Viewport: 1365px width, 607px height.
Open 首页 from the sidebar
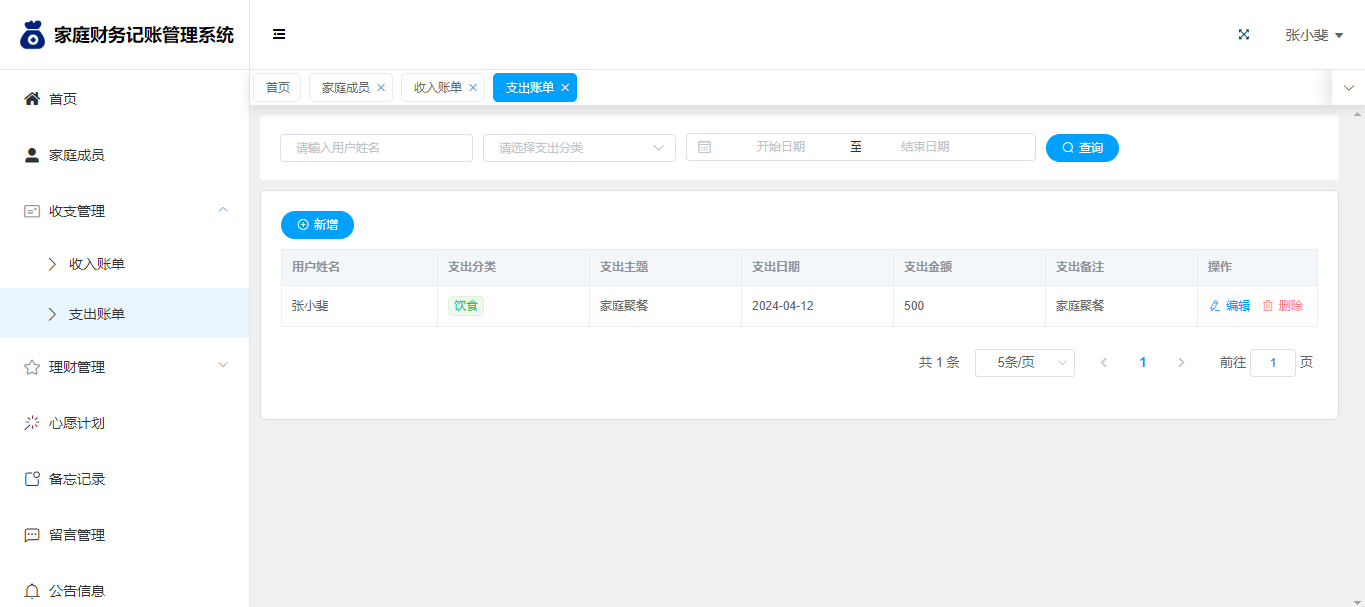tap(63, 99)
